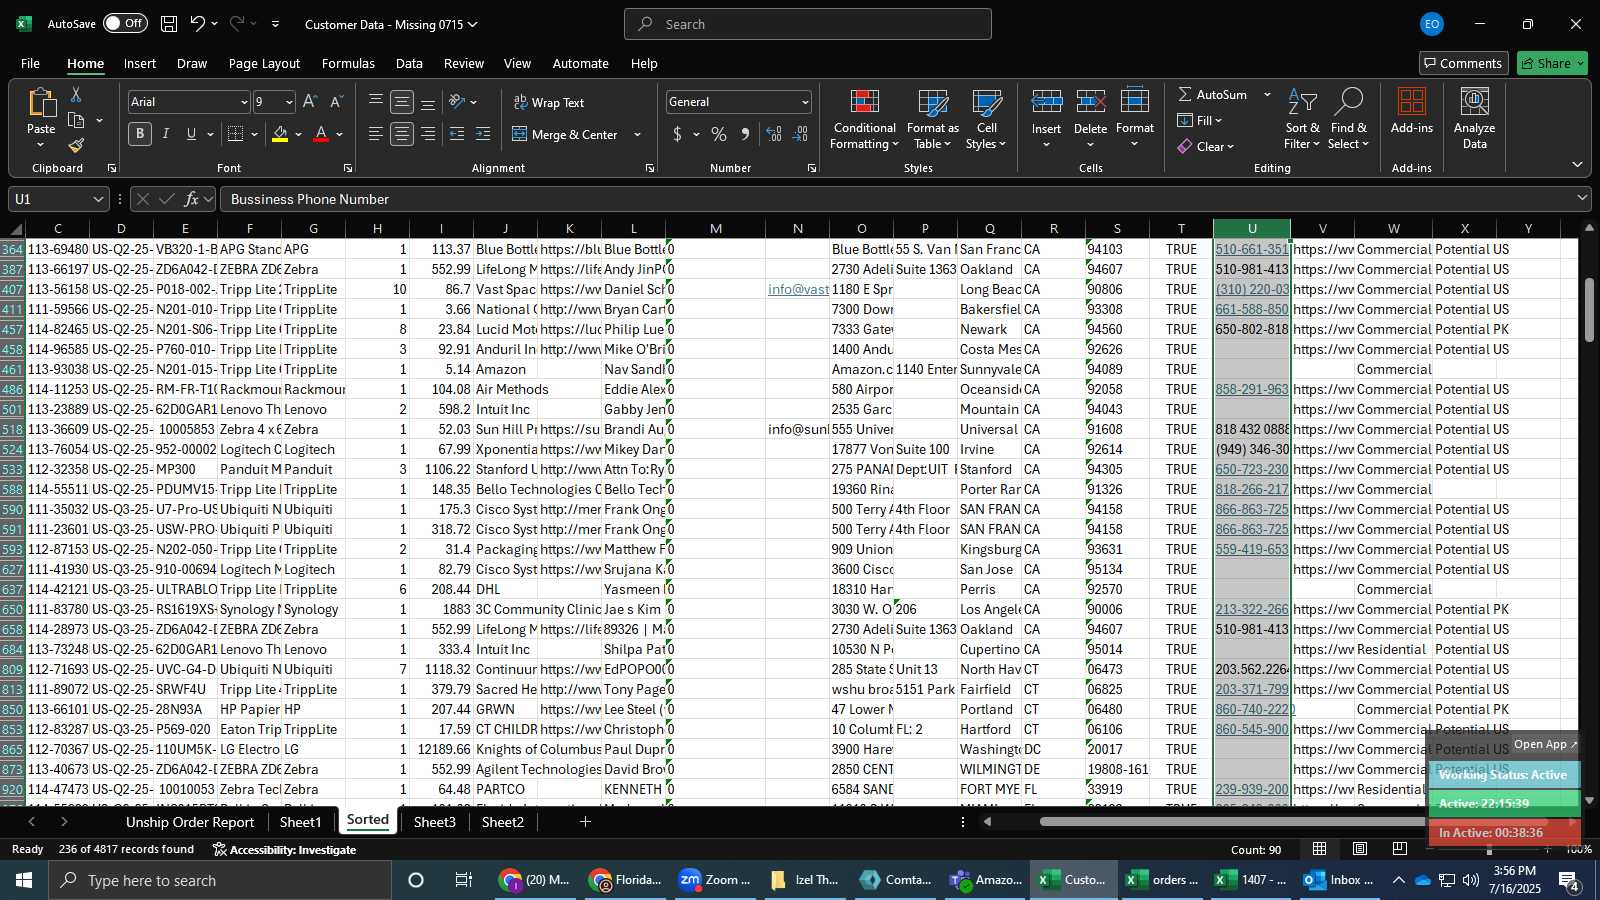Click the Paste clipboard icon
The image size is (1600, 900).
pyautogui.click(x=41, y=103)
